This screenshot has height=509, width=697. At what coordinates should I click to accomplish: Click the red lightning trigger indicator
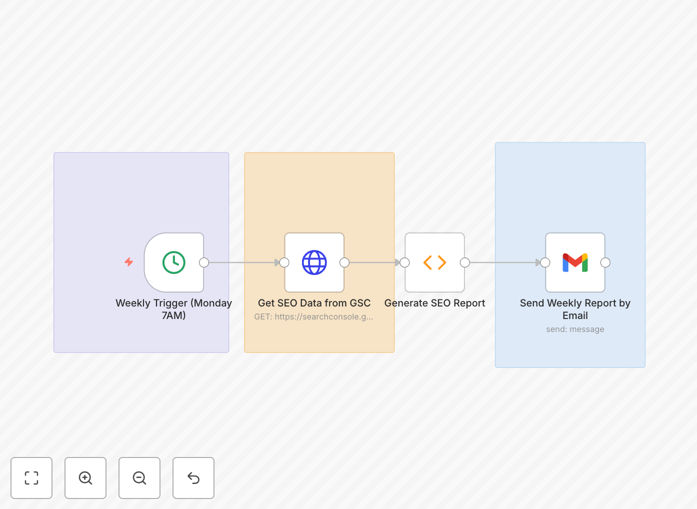[x=129, y=262]
